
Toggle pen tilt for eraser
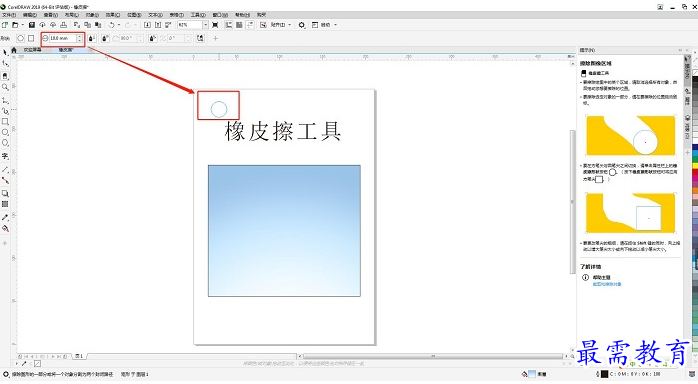coord(105,38)
